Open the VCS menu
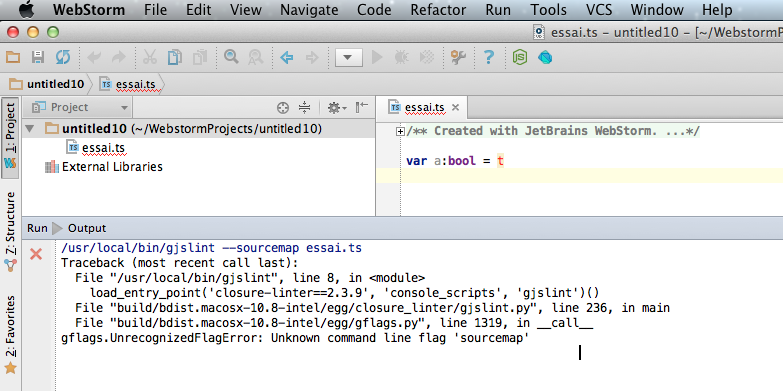This screenshot has width=783, height=391. [x=599, y=9]
